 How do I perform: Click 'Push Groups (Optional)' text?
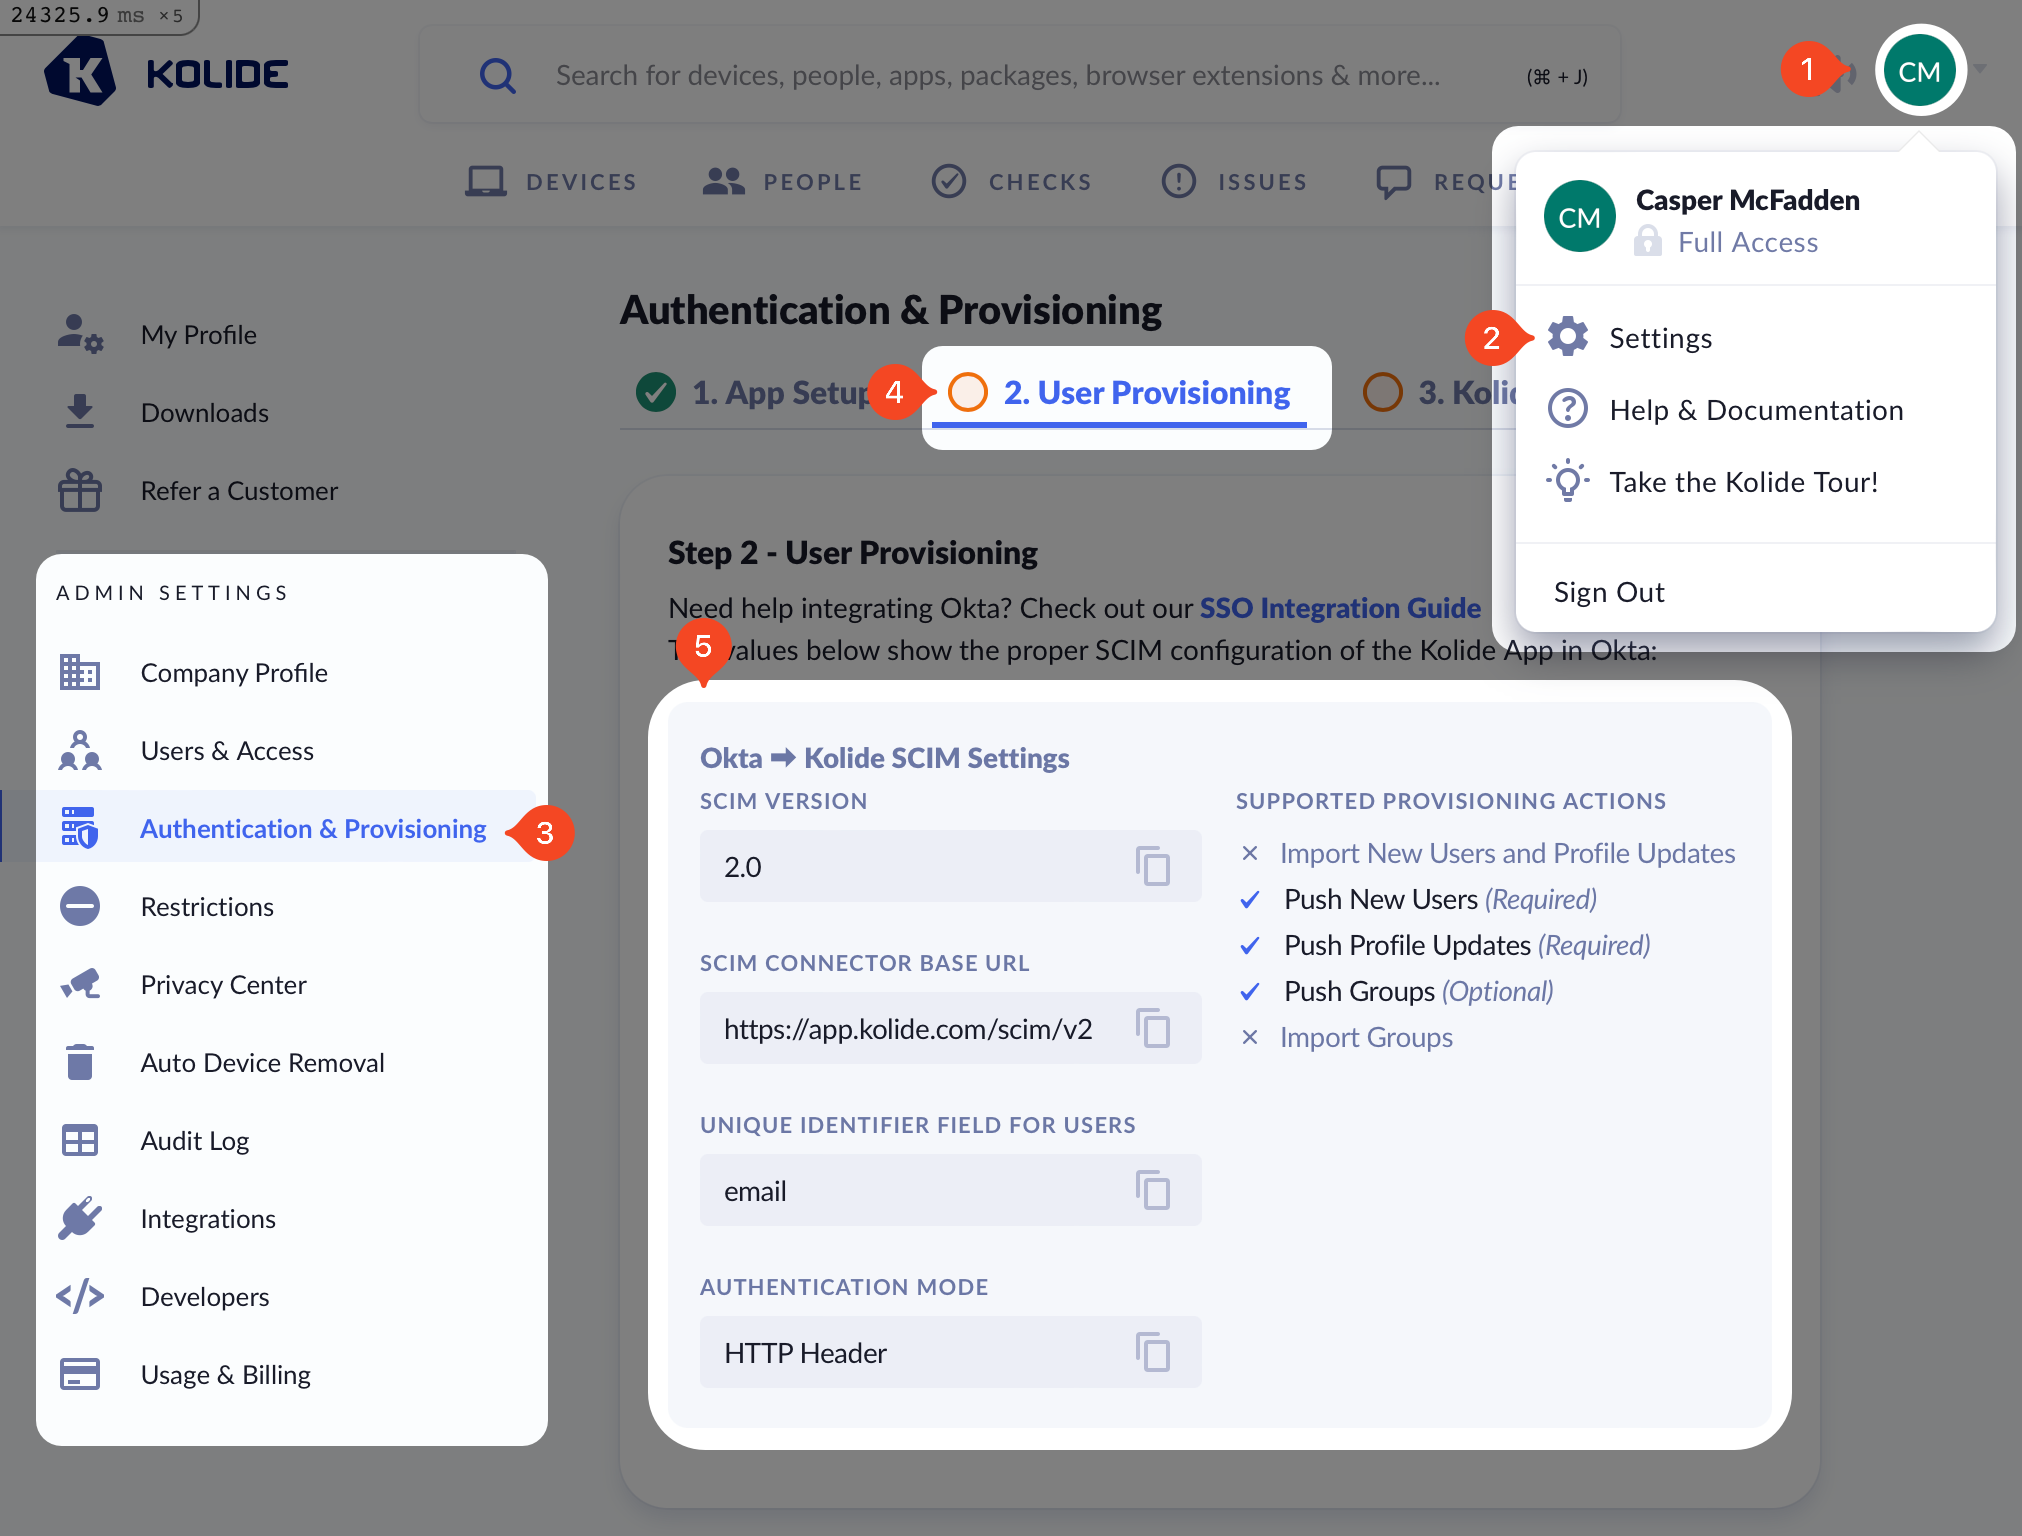(1418, 991)
